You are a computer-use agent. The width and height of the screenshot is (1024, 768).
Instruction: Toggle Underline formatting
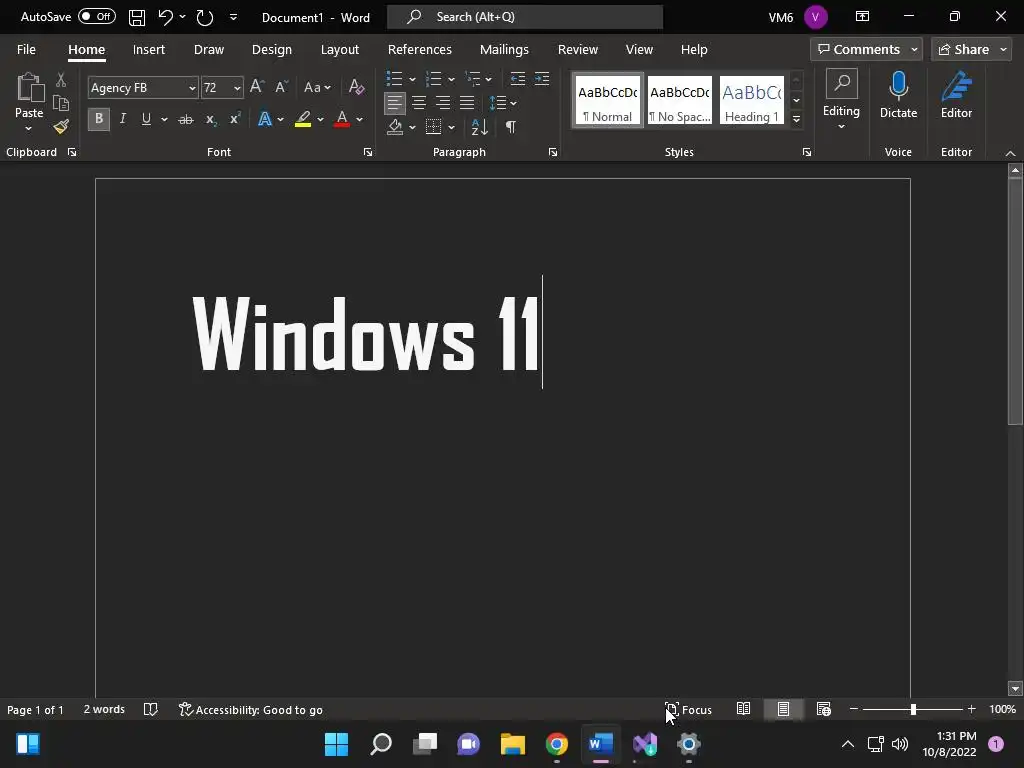click(146, 119)
